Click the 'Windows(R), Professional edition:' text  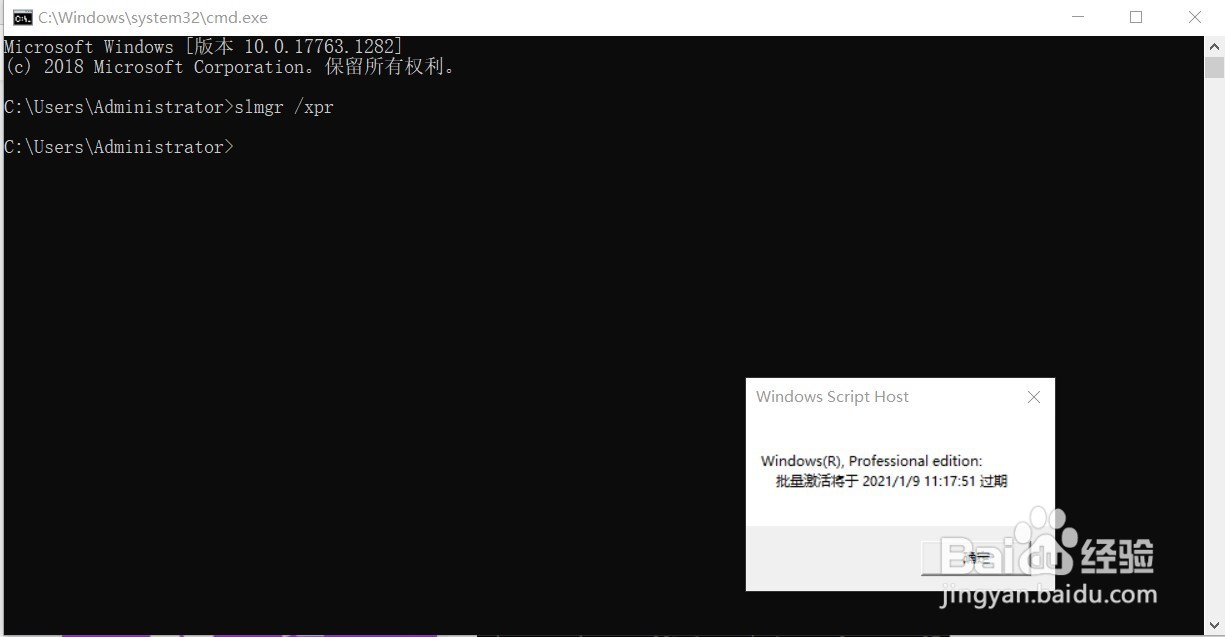click(x=872, y=461)
